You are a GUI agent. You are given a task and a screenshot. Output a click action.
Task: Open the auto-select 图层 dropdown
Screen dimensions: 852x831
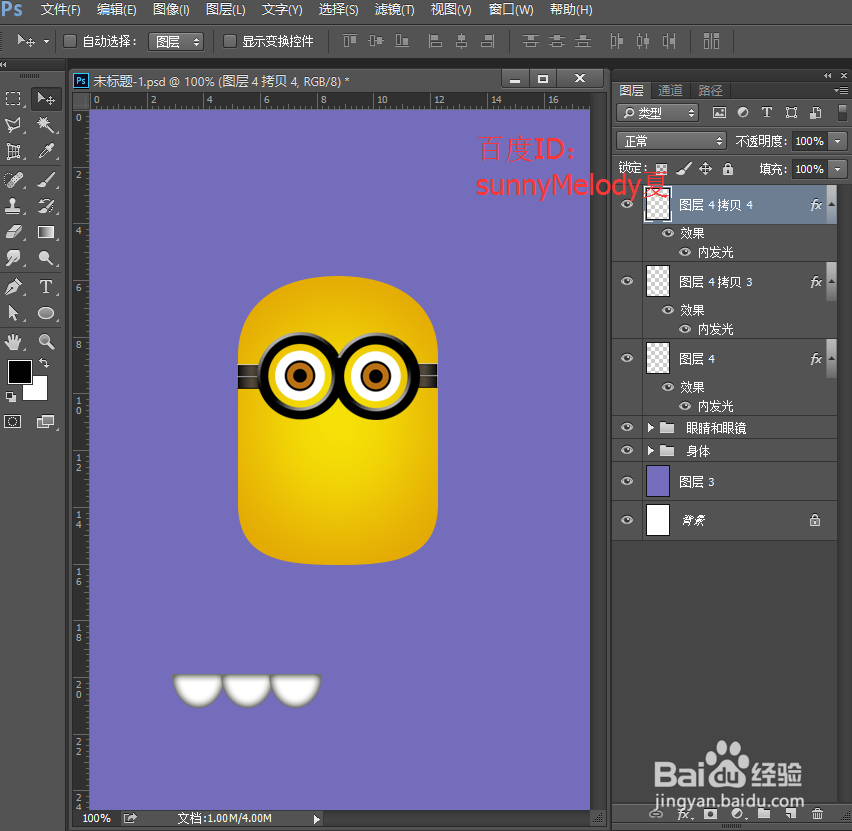point(176,42)
